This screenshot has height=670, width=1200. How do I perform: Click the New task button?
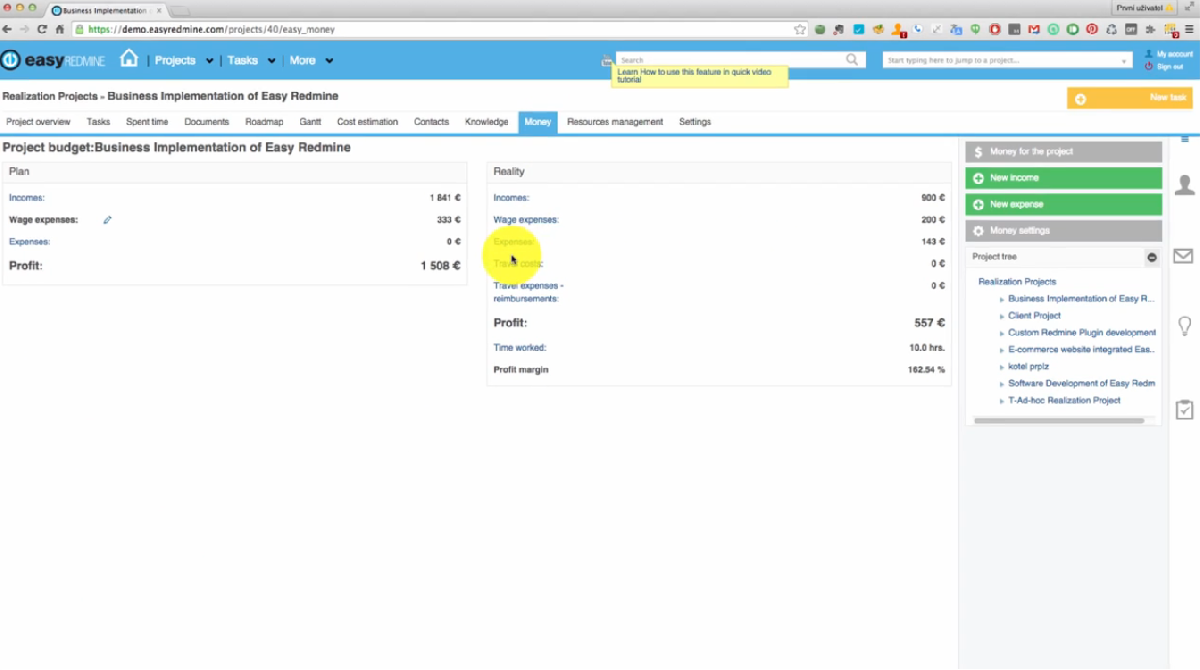pyautogui.click(x=1129, y=98)
